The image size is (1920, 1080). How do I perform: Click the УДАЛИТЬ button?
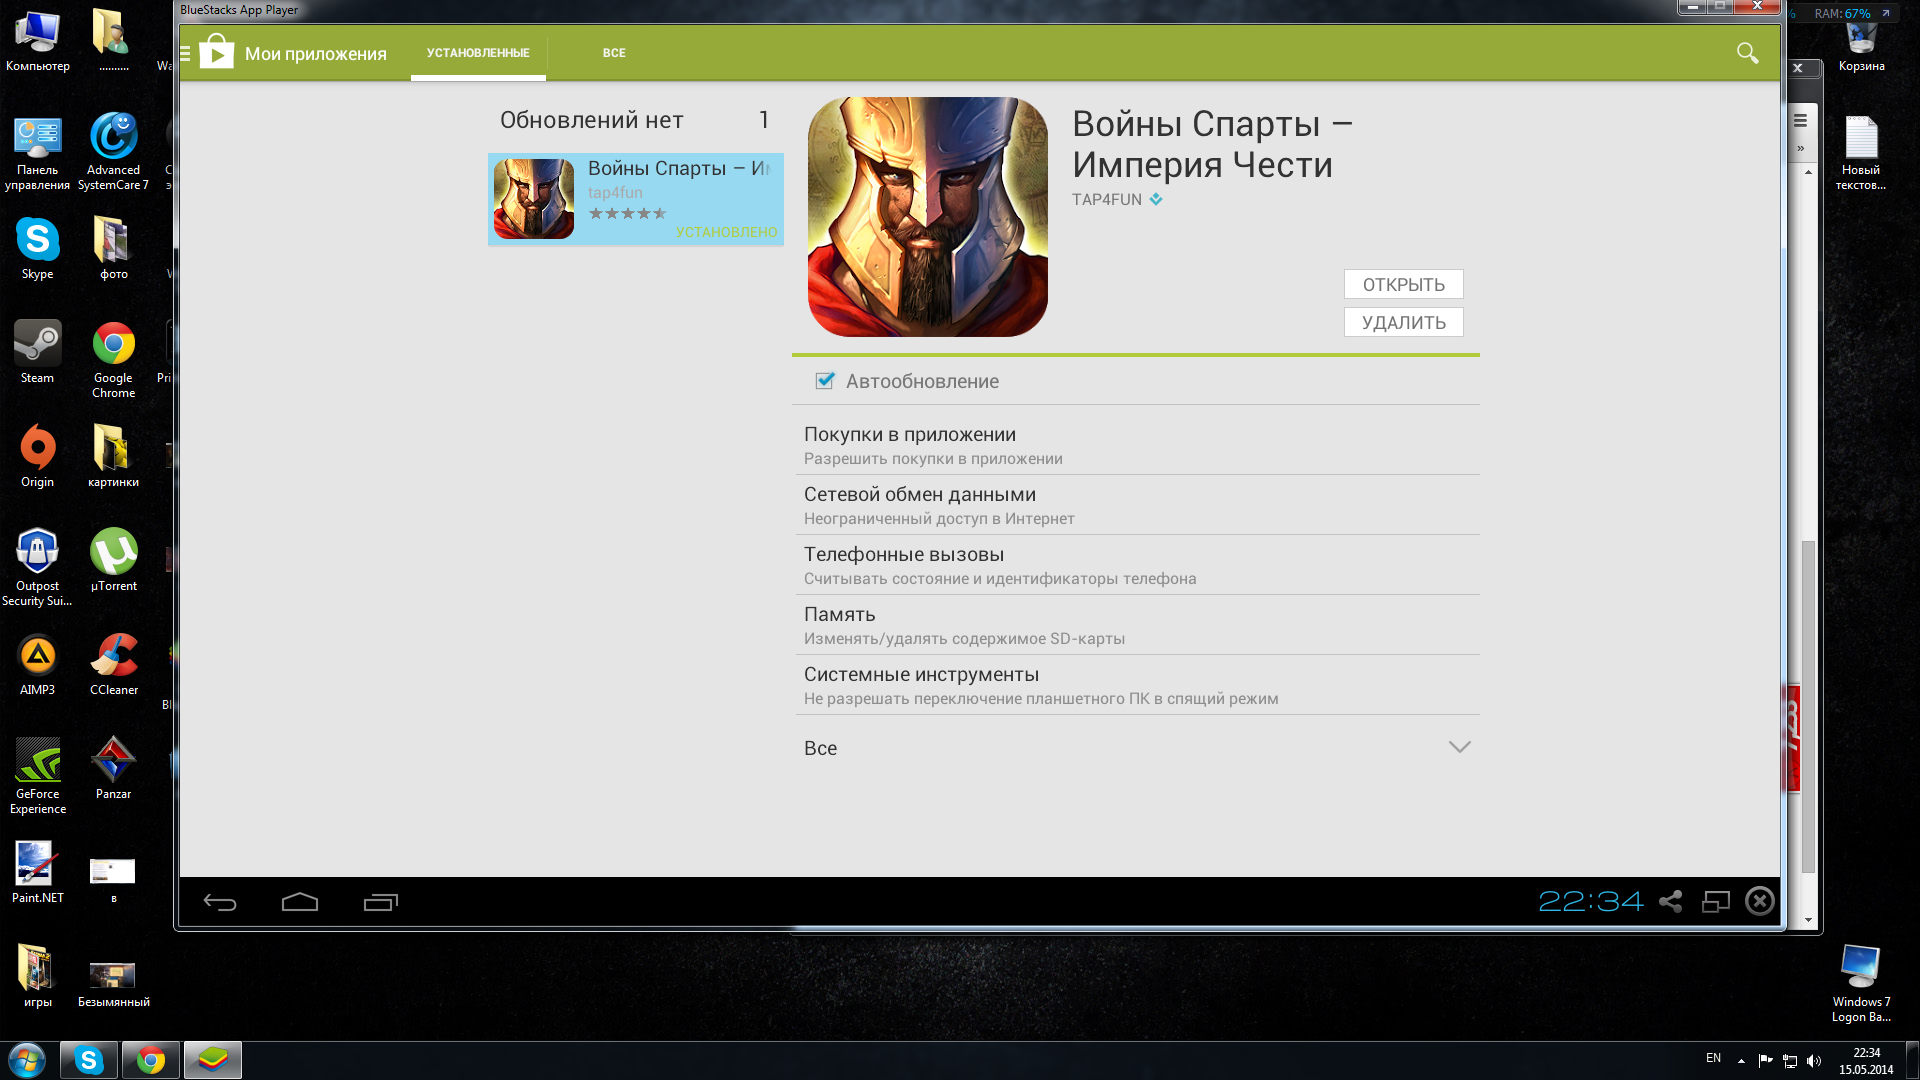click(x=1404, y=322)
